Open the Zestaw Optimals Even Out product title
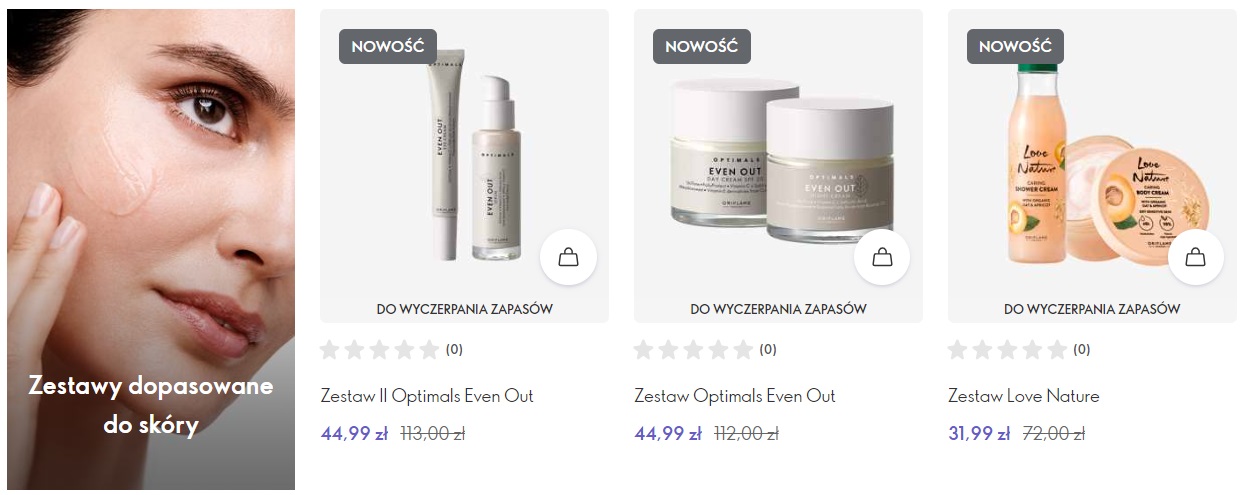This screenshot has height=495, width=1247. [735, 396]
